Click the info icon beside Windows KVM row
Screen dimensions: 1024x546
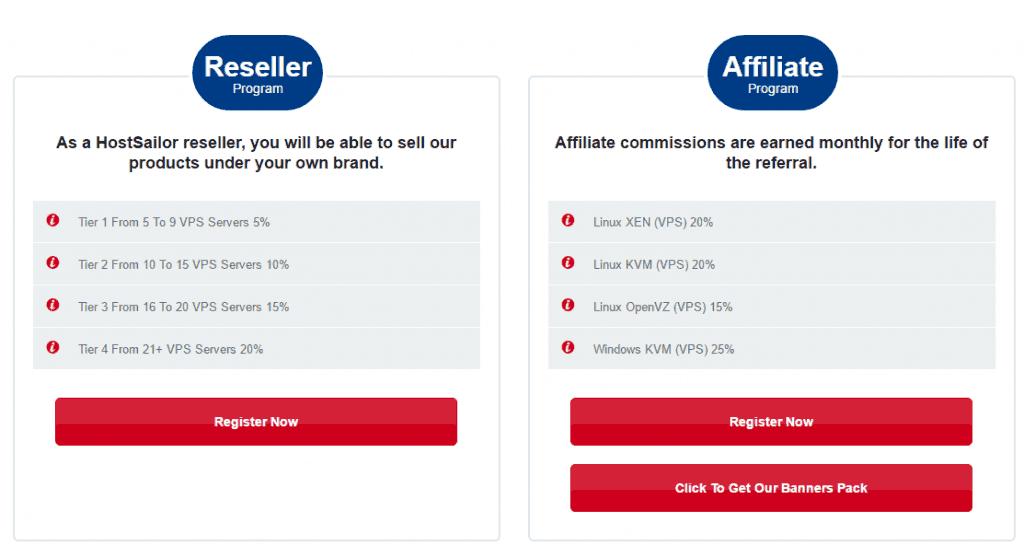point(568,347)
